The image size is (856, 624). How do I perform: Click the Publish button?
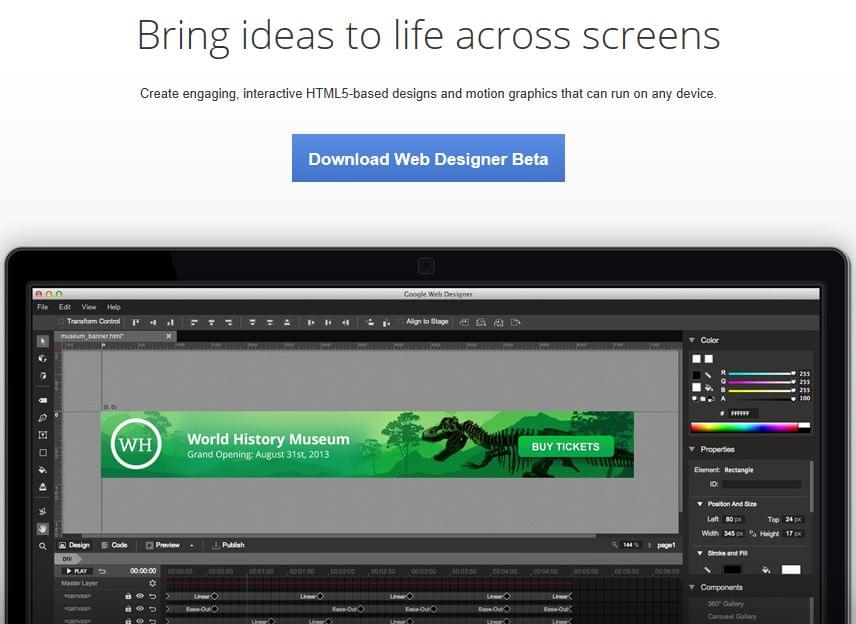pos(228,545)
